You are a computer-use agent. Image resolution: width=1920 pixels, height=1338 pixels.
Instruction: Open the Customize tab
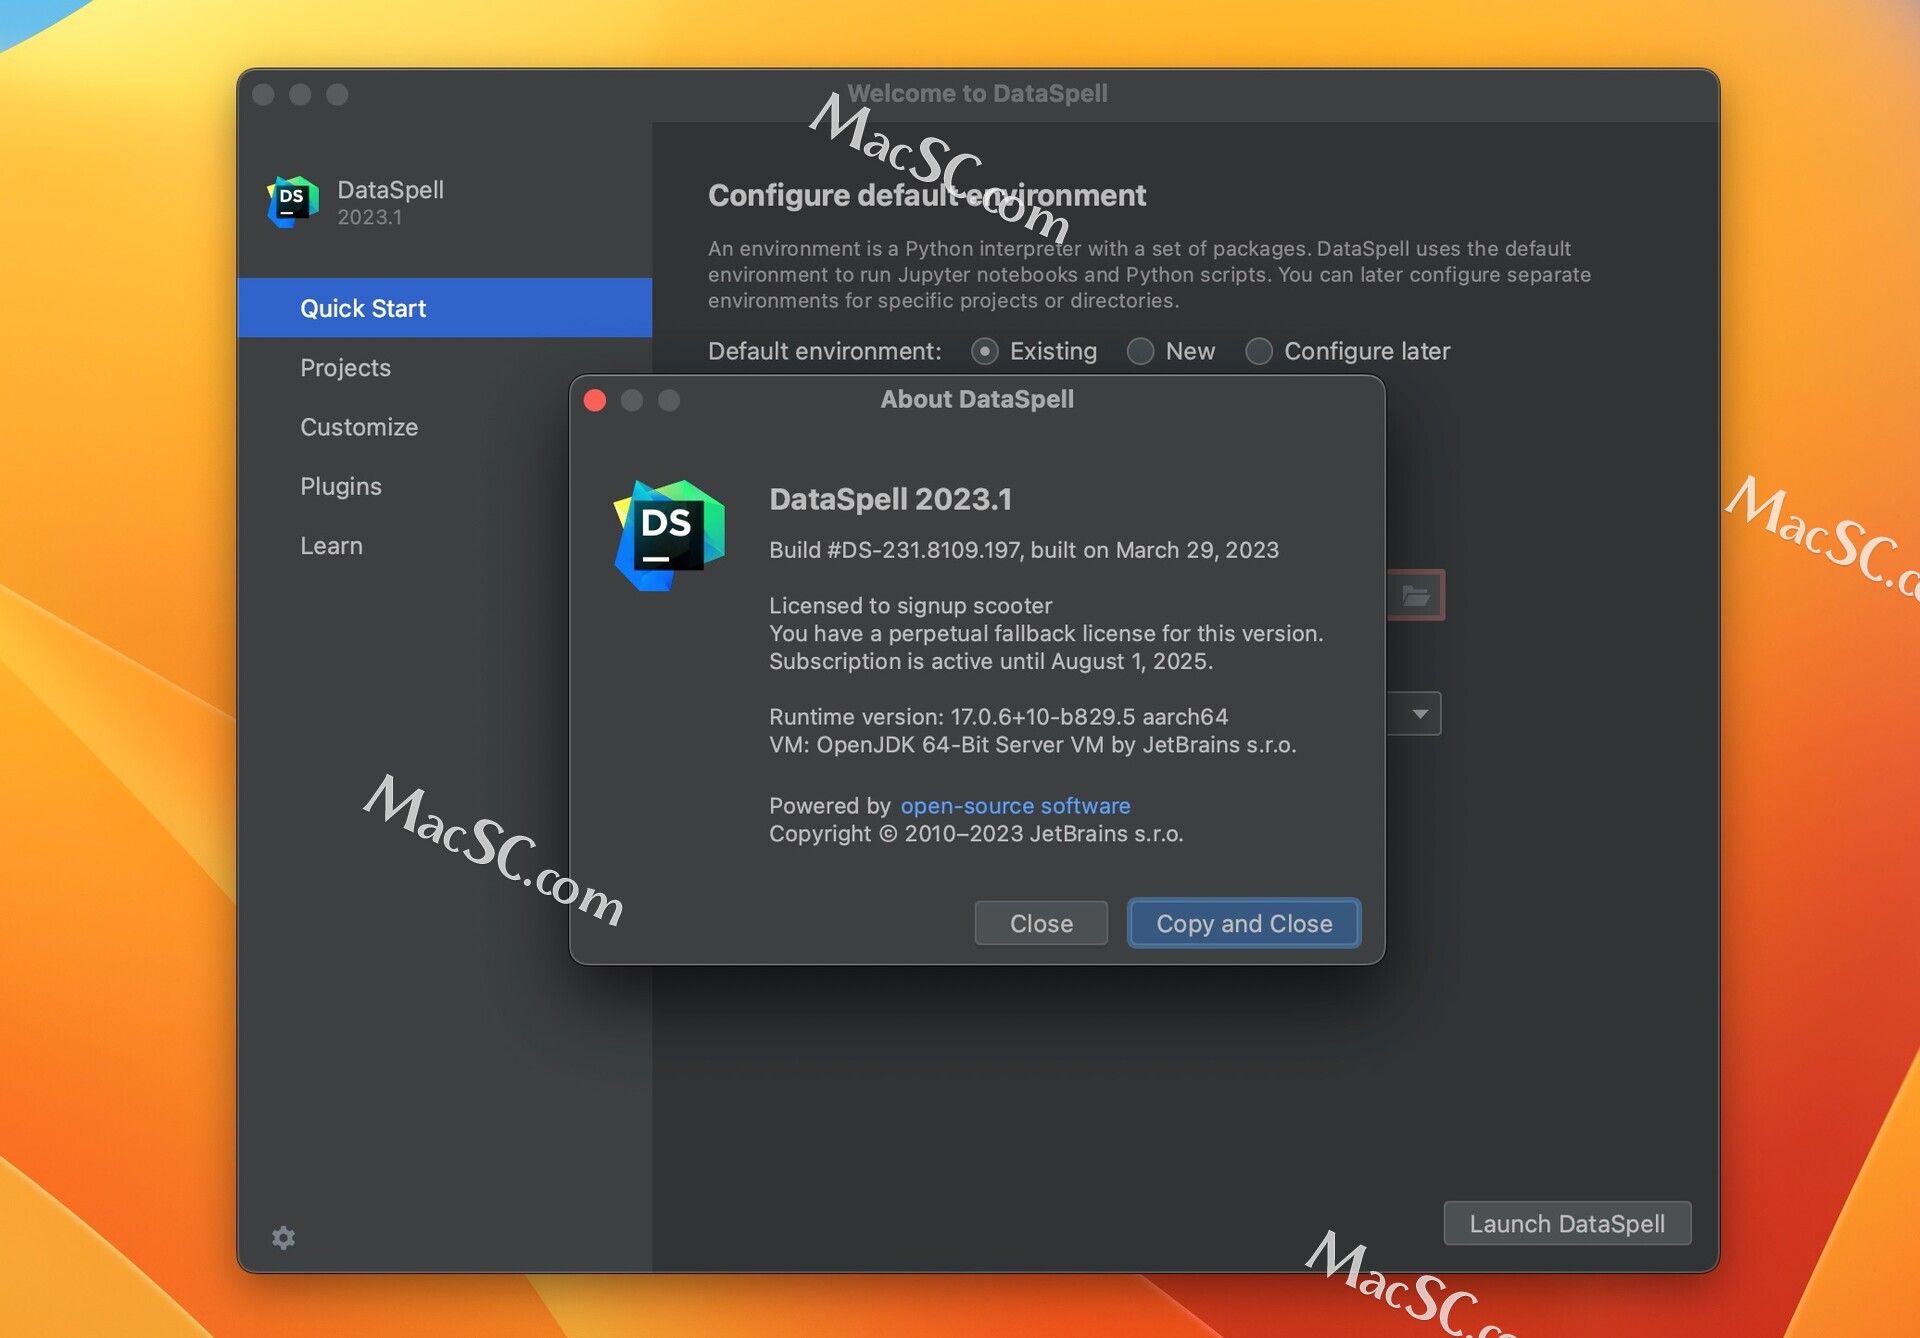(x=445, y=427)
